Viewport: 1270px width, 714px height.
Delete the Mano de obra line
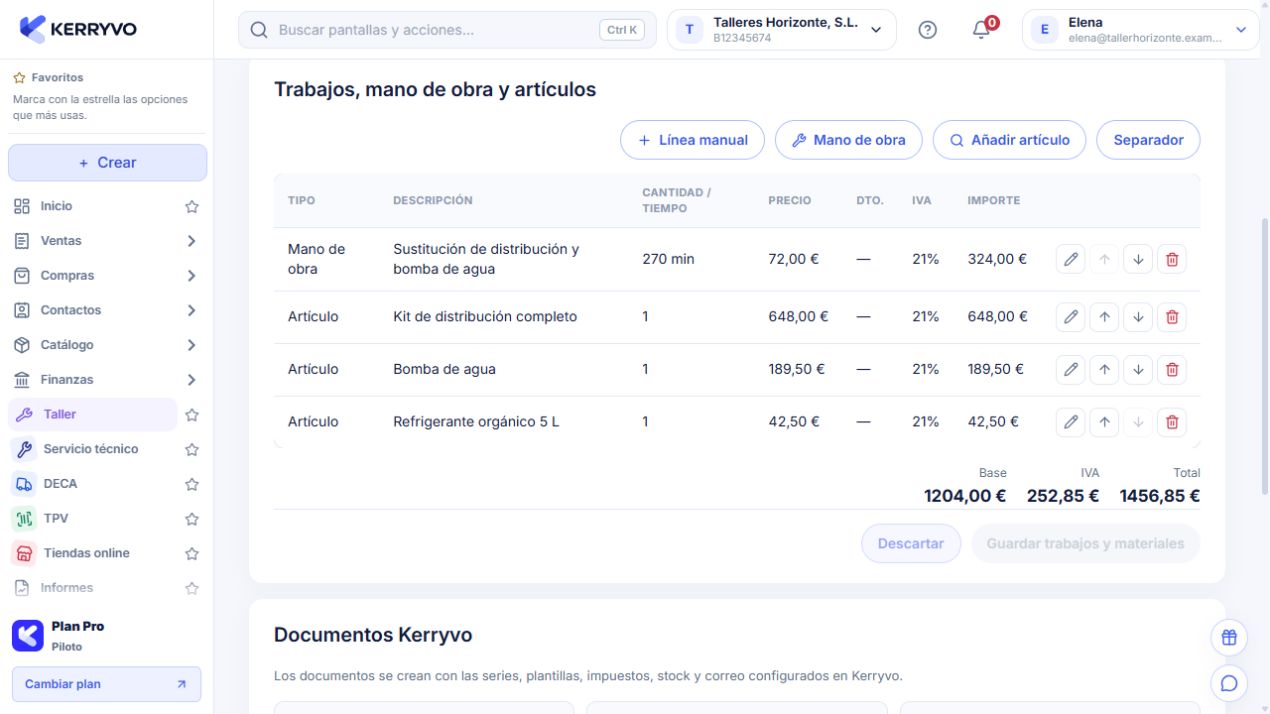pyautogui.click(x=1172, y=259)
